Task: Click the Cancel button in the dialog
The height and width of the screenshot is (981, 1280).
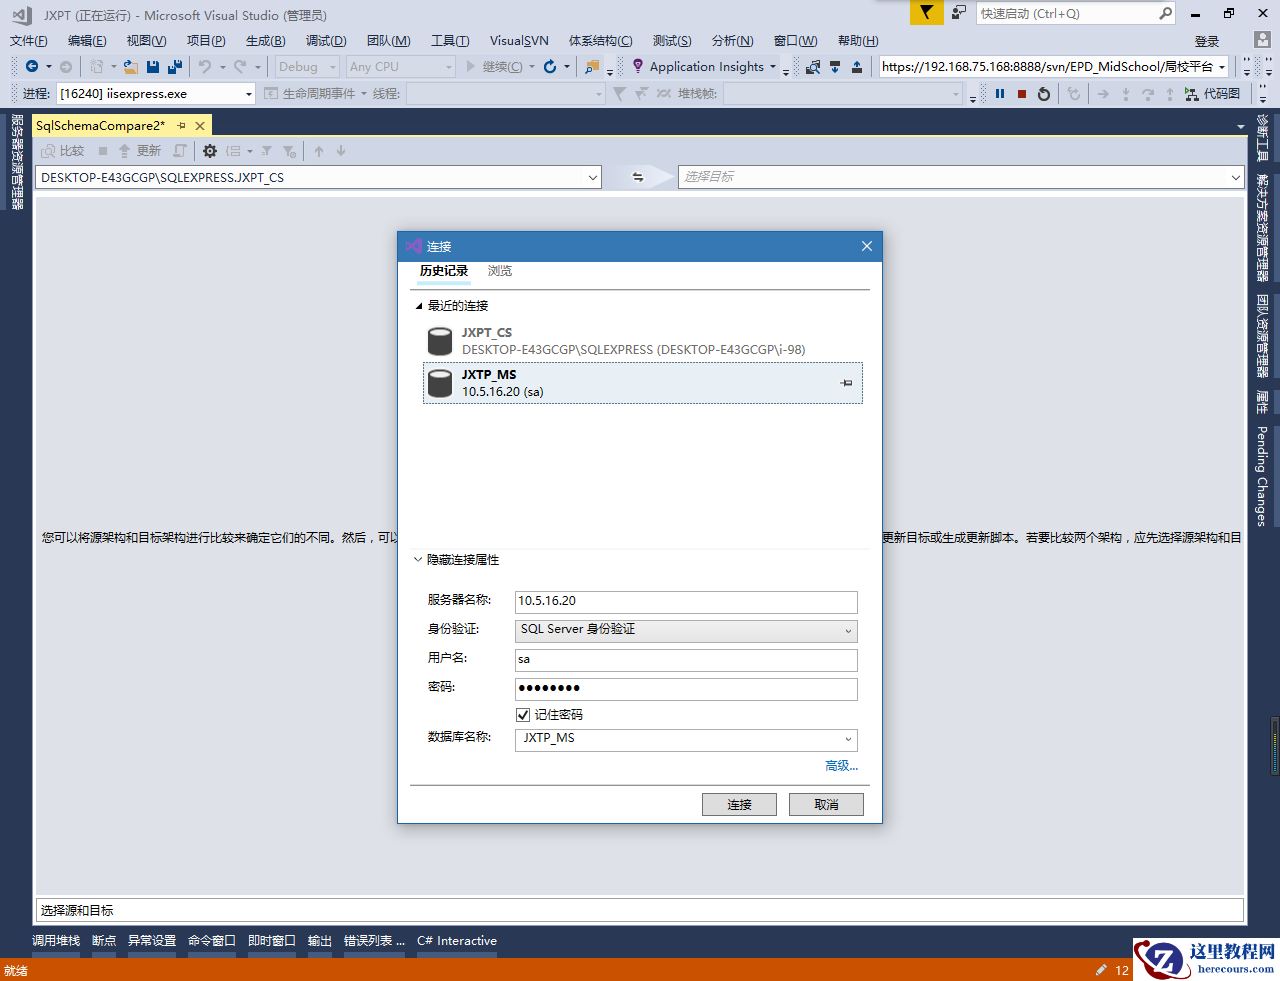Action: pyautogui.click(x=826, y=805)
